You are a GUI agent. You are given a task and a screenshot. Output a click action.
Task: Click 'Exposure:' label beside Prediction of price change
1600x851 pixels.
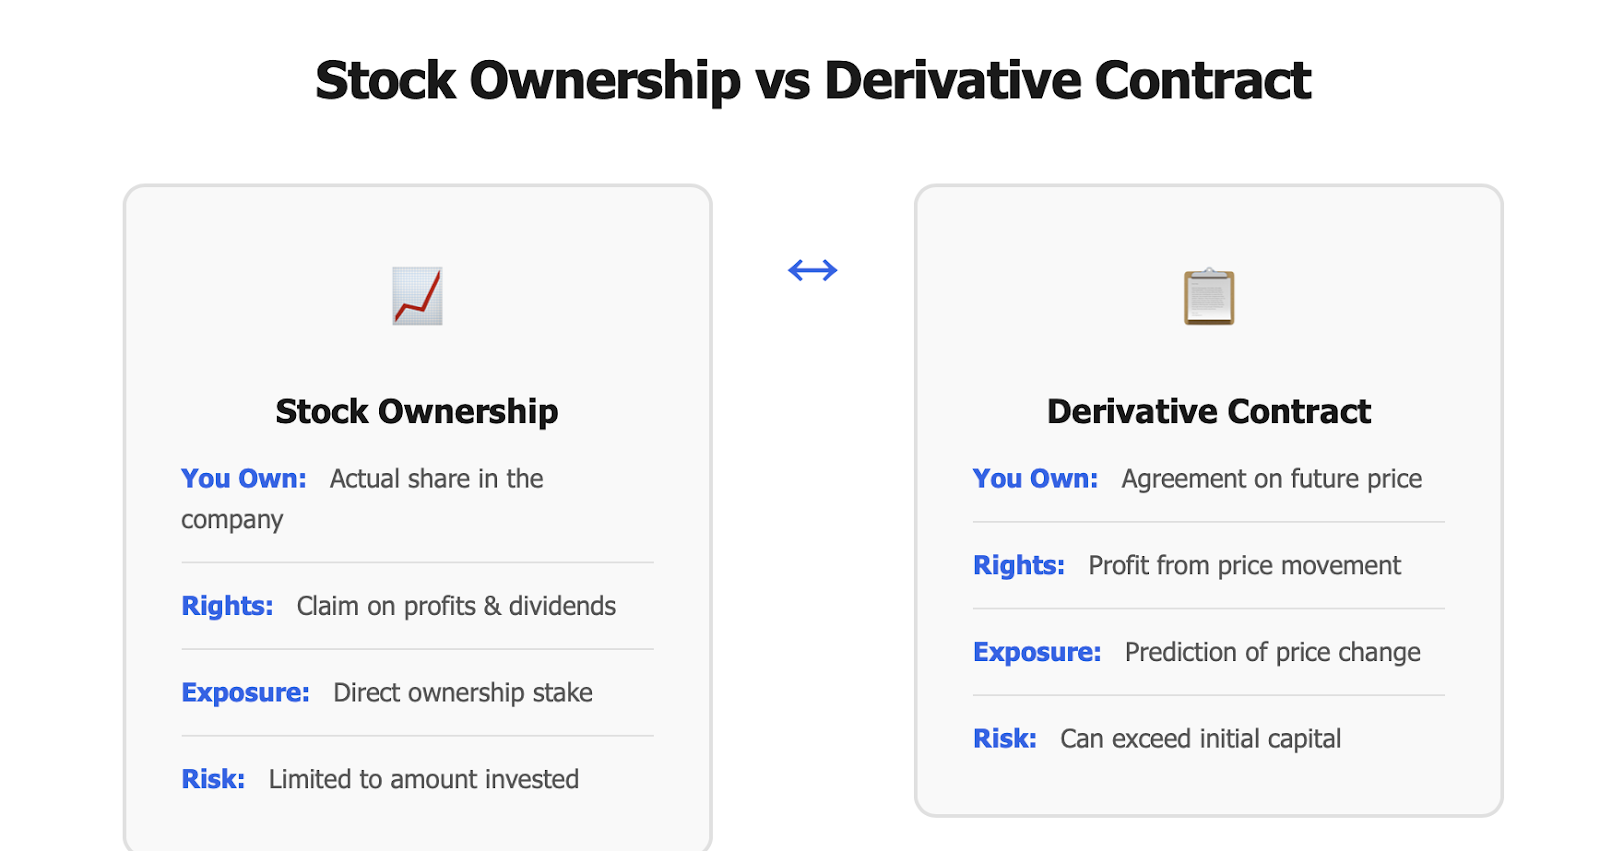pyautogui.click(x=1037, y=652)
